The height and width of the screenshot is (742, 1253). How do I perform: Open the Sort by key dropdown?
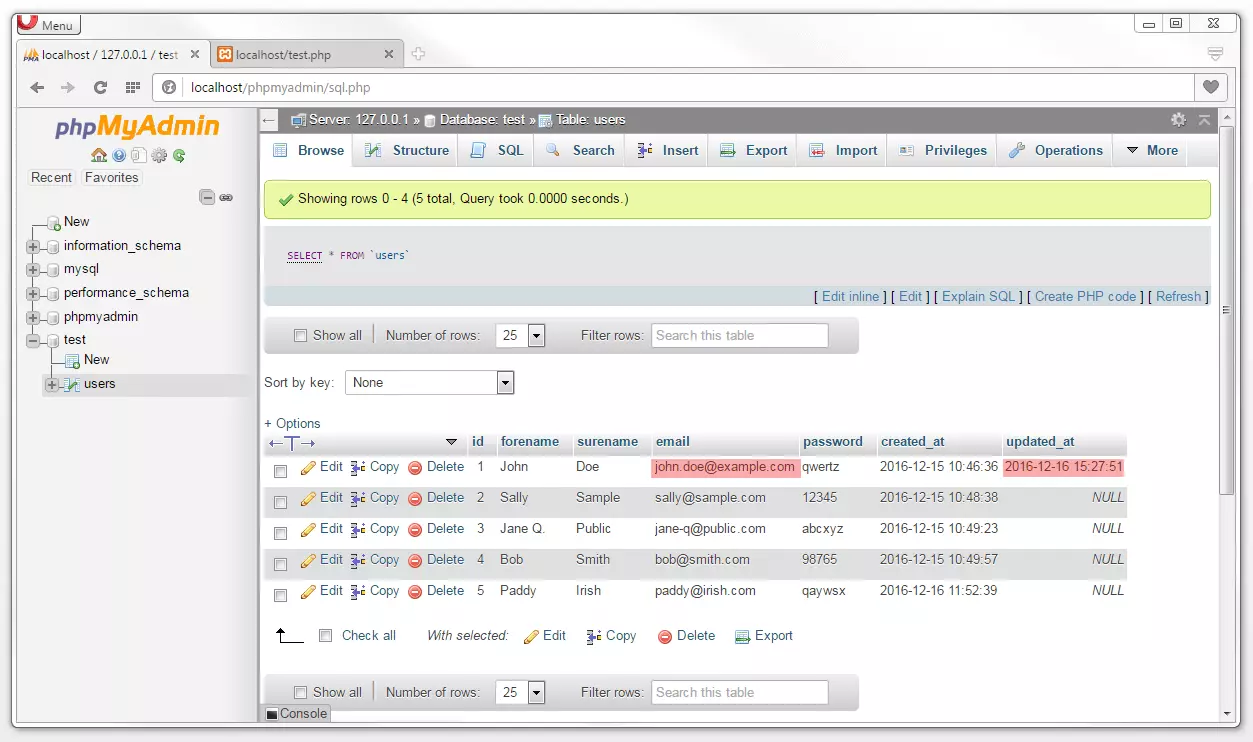click(429, 382)
